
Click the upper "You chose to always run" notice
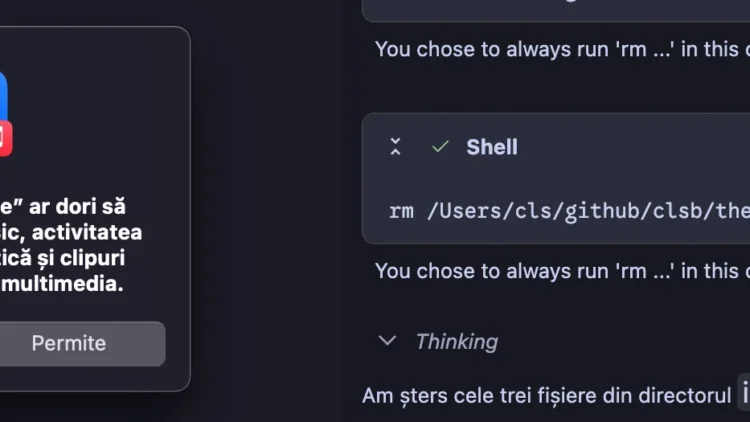coord(560,49)
